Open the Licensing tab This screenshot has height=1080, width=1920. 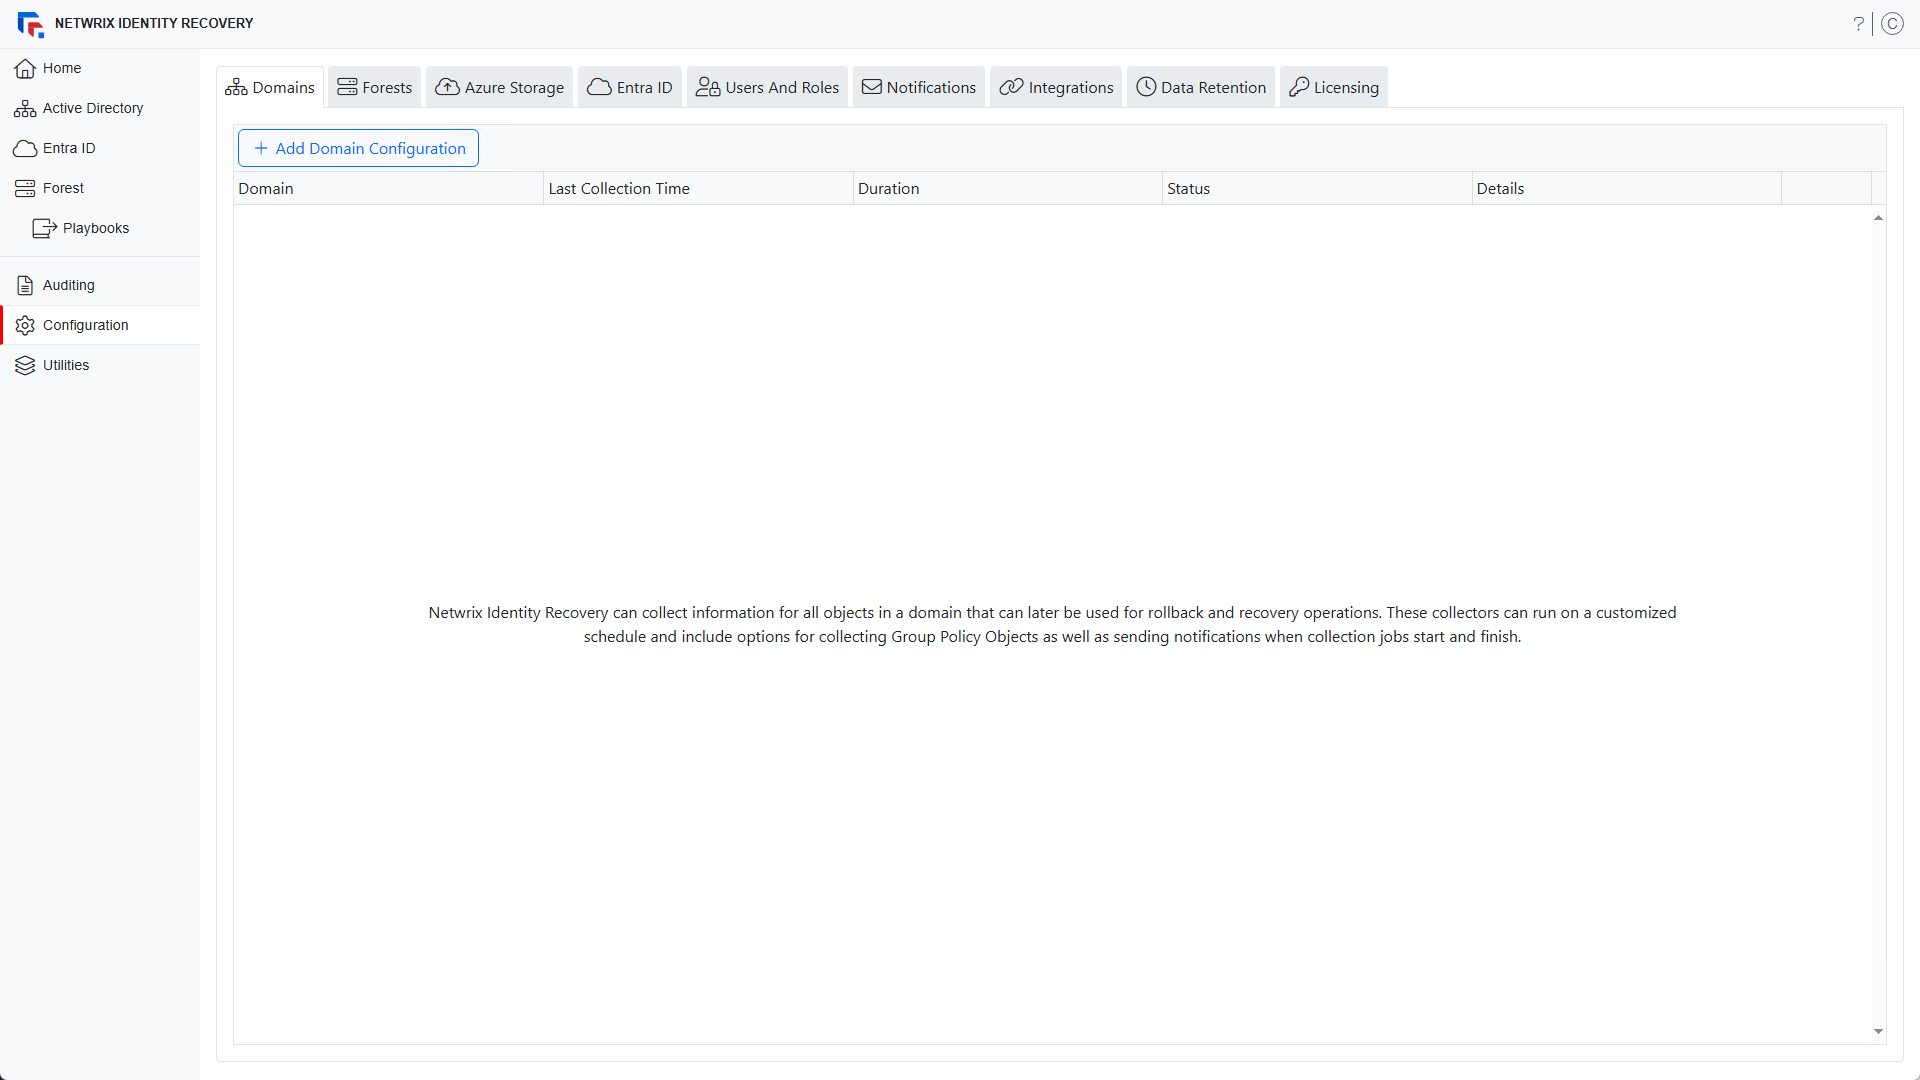click(x=1334, y=87)
